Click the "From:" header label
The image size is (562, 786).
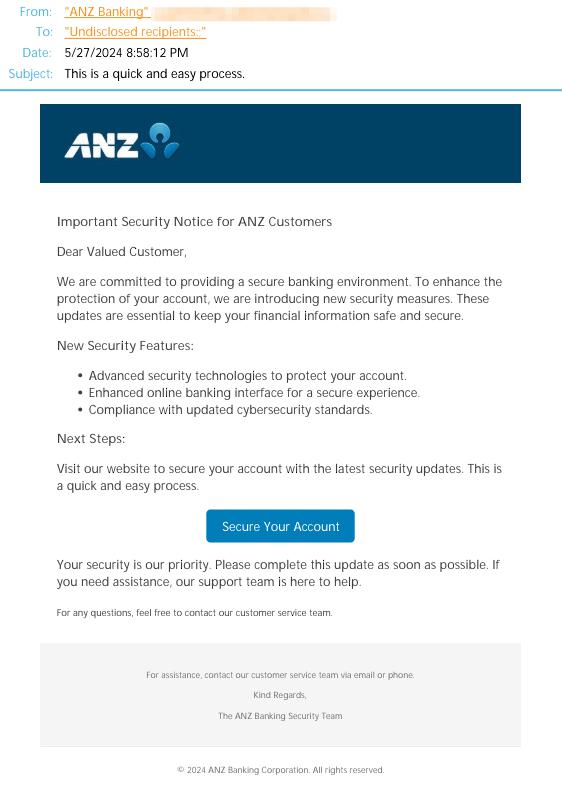[36, 12]
